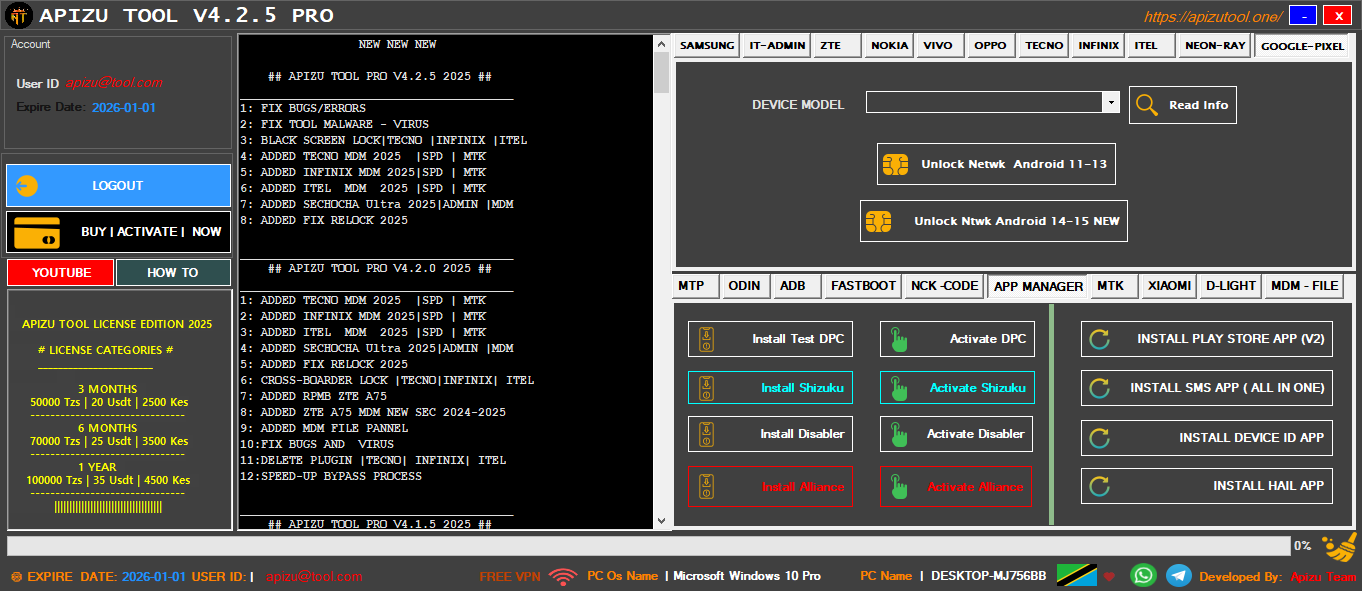The width and height of the screenshot is (1362, 591).
Task: Click the hand icon on Activate Shizuku
Action: (899, 388)
